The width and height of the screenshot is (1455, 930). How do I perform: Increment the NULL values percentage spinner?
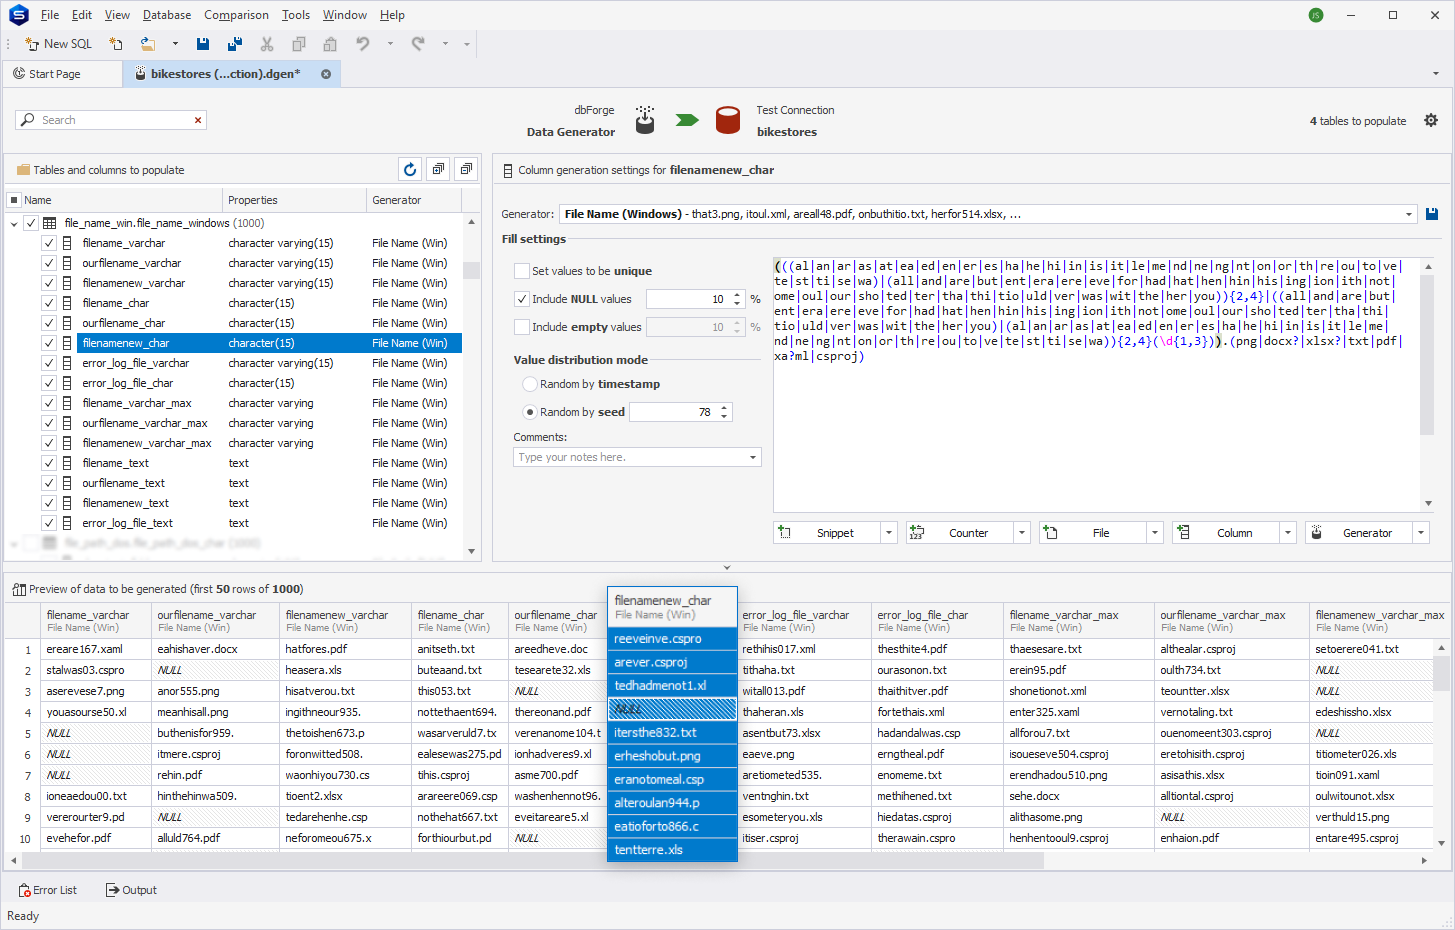737,295
